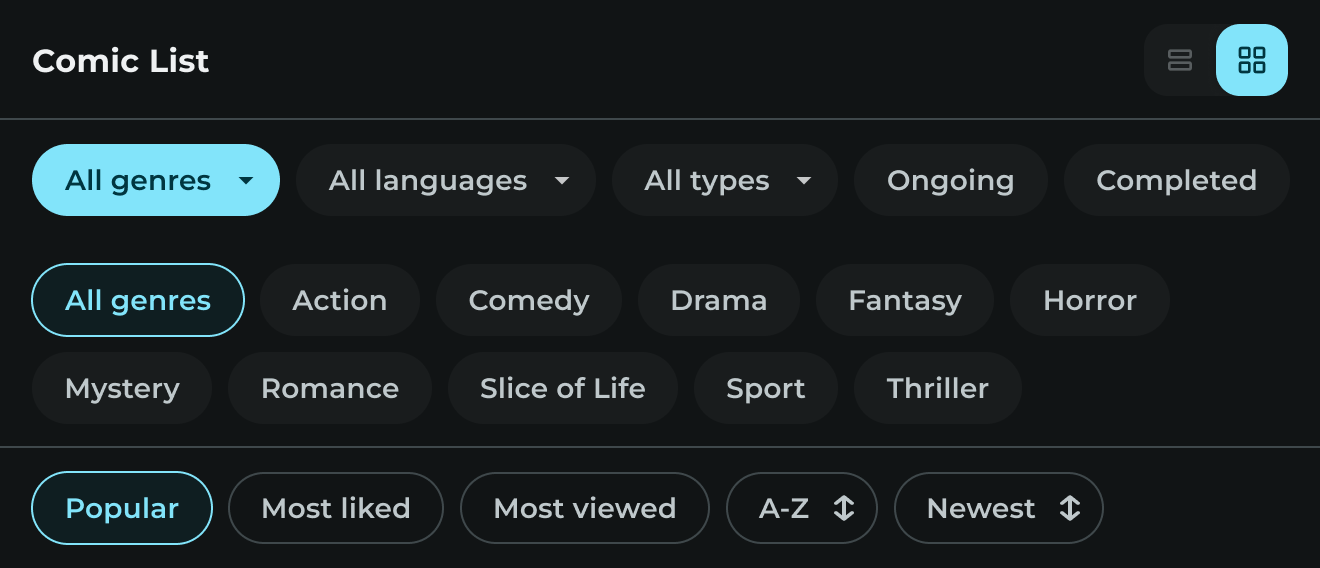Toggle Newest sort direction arrows
The height and width of the screenshot is (568, 1320).
1070,508
